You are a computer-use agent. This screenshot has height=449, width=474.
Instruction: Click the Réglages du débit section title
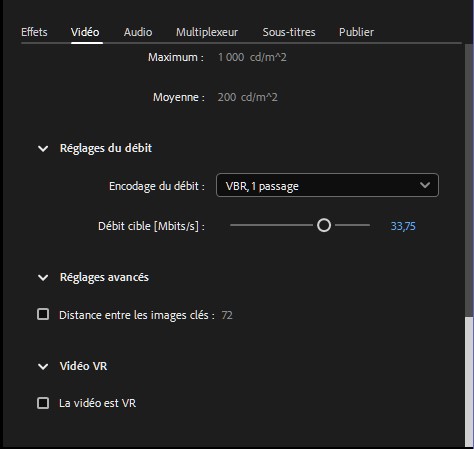(106, 148)
